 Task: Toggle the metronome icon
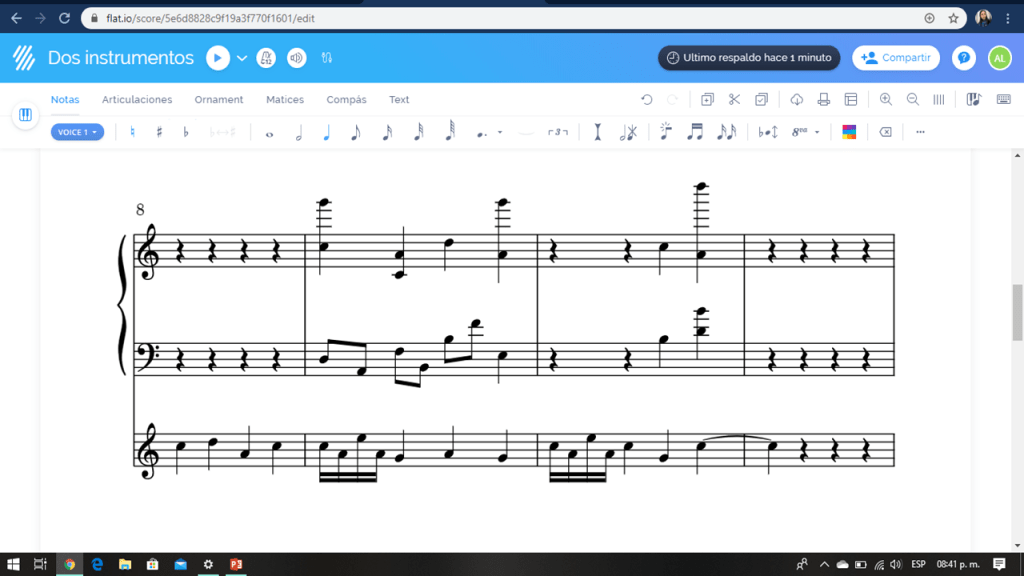(x=267, y=58)
